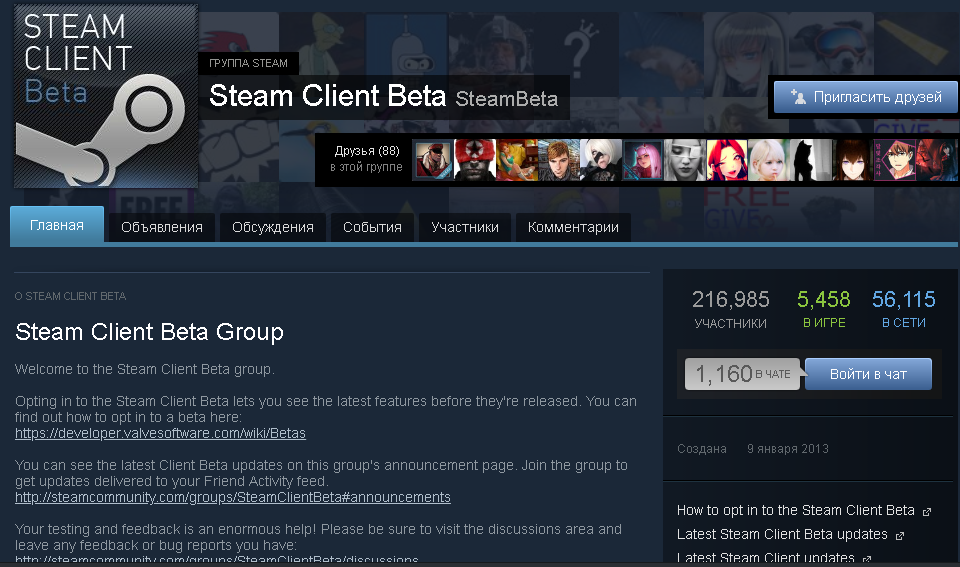Viewport: 960px width, 567px height.
Task: Open How to opt in to Steam Client Beta
Action: click(x=795, y=511)
